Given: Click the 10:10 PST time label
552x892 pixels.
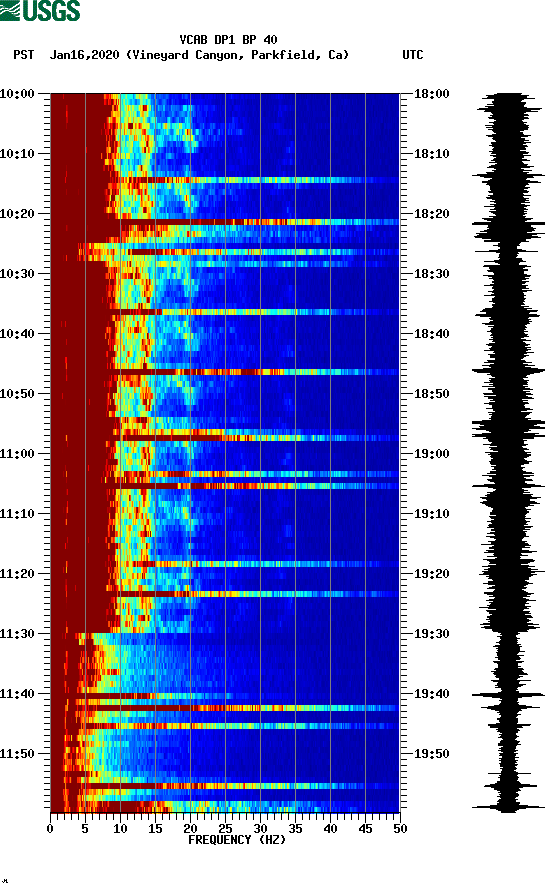Looking at the screenshot, I should point(17,154).
